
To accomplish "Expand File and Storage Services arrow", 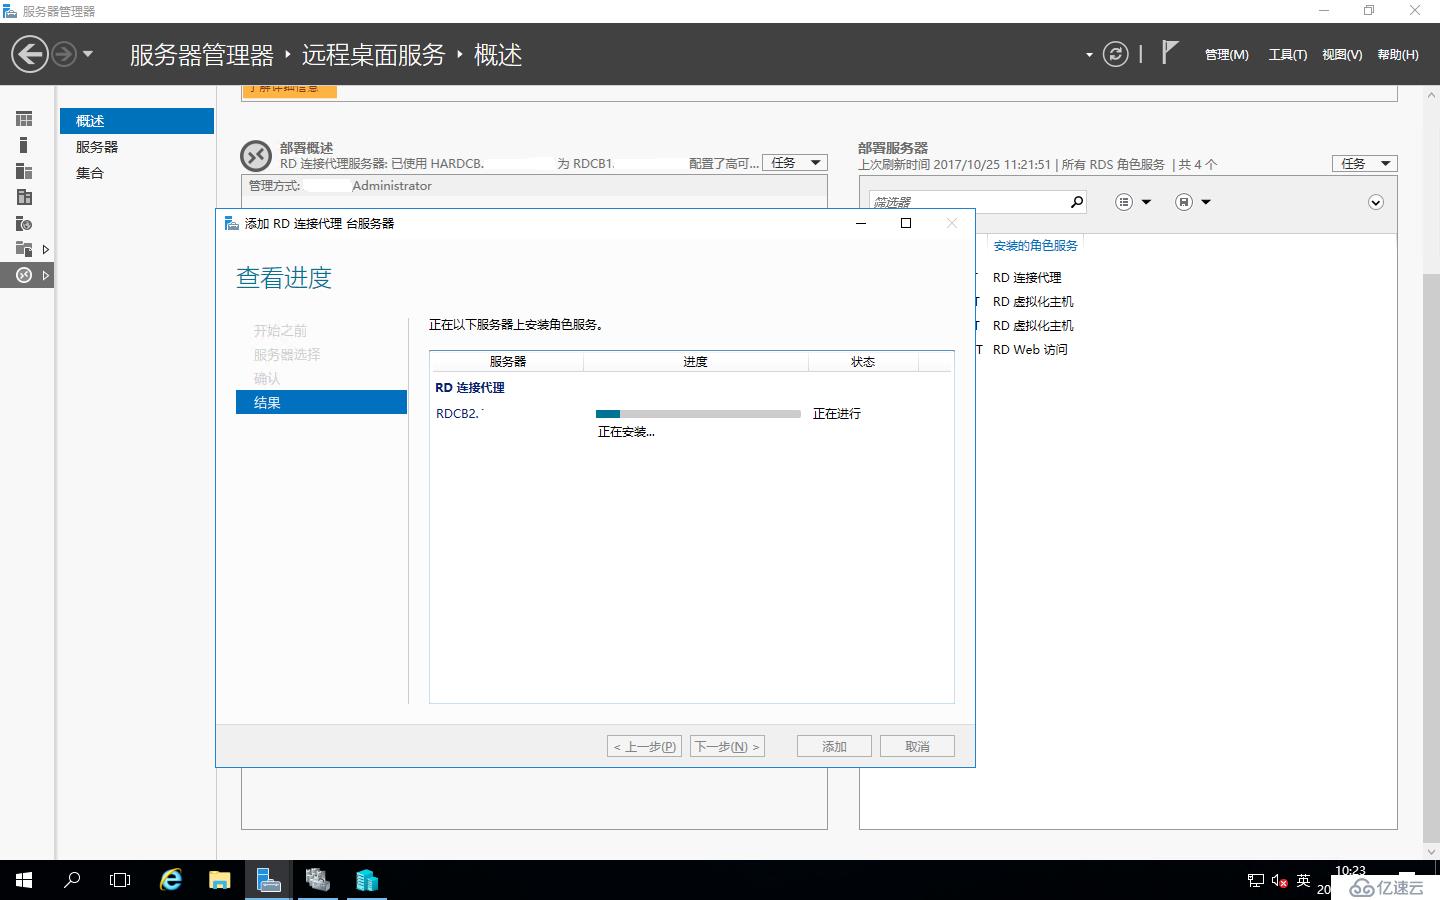I will coord(45,249).
